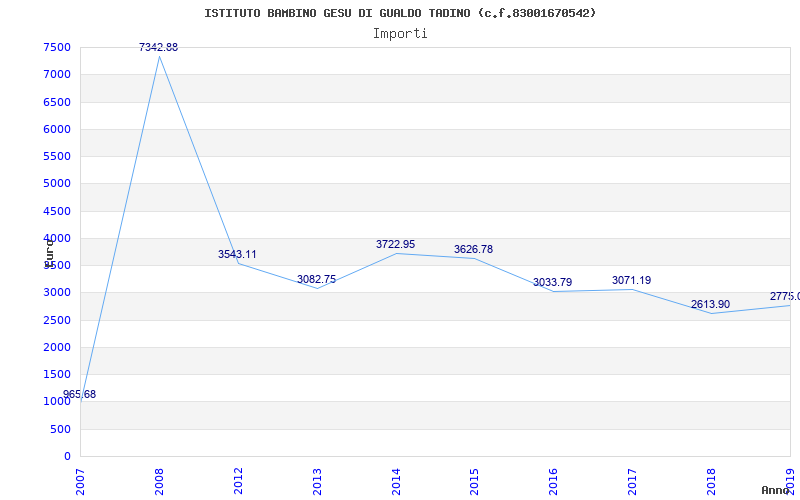
Task: Select the 2008 x-axis year label
Action: (159, 482)
